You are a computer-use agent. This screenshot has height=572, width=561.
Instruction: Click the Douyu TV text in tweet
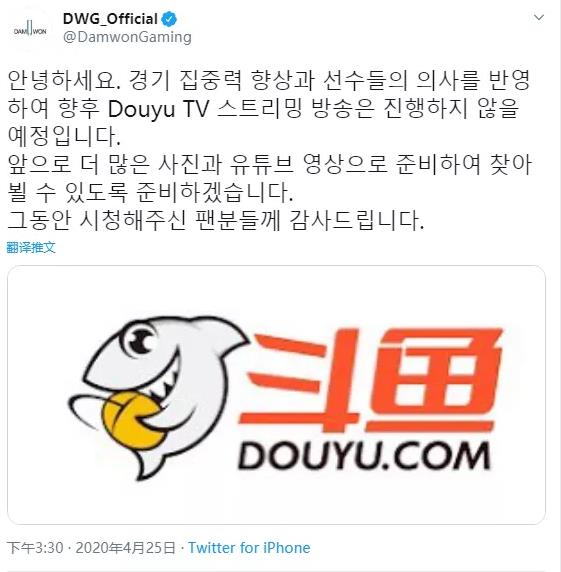[159, 108]
